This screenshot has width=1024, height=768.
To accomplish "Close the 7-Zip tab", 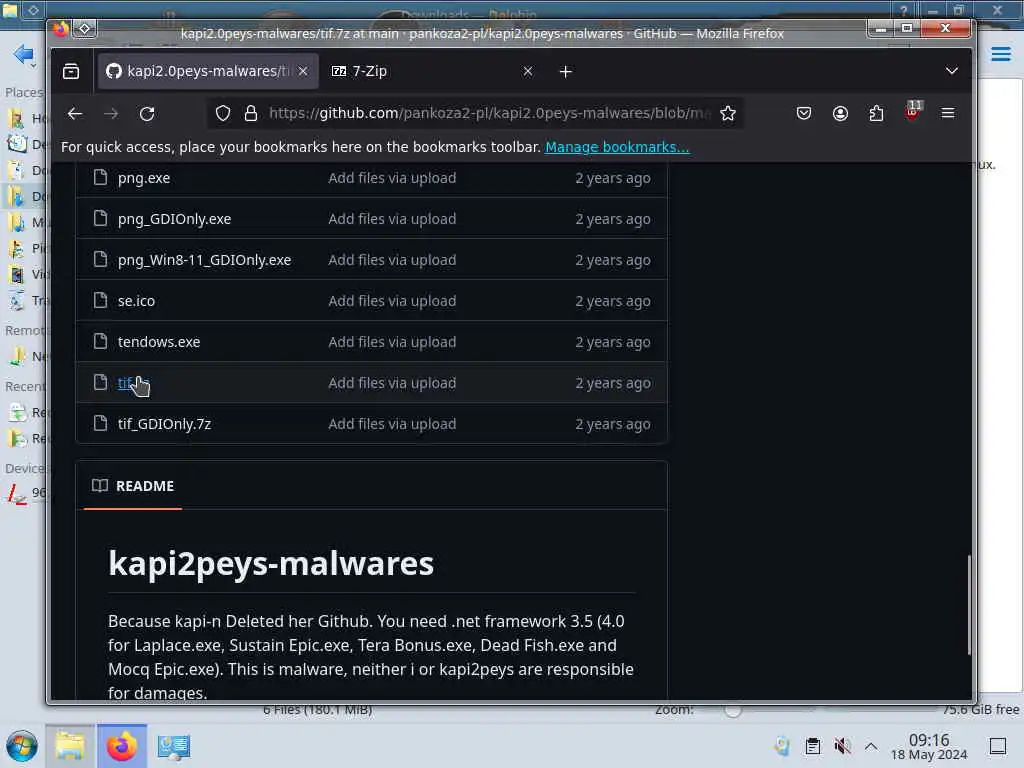I will [x=528, y=71].
